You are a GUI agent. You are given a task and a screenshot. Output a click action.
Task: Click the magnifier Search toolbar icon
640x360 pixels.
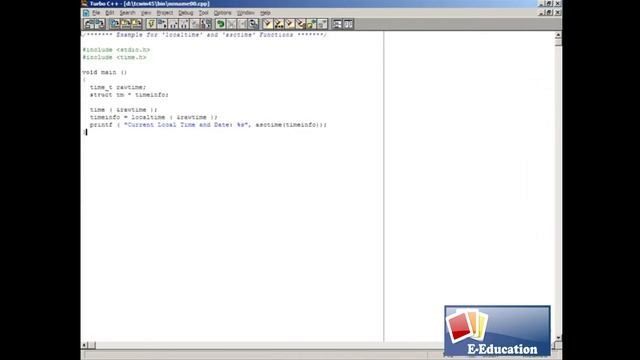click(253, 24)
